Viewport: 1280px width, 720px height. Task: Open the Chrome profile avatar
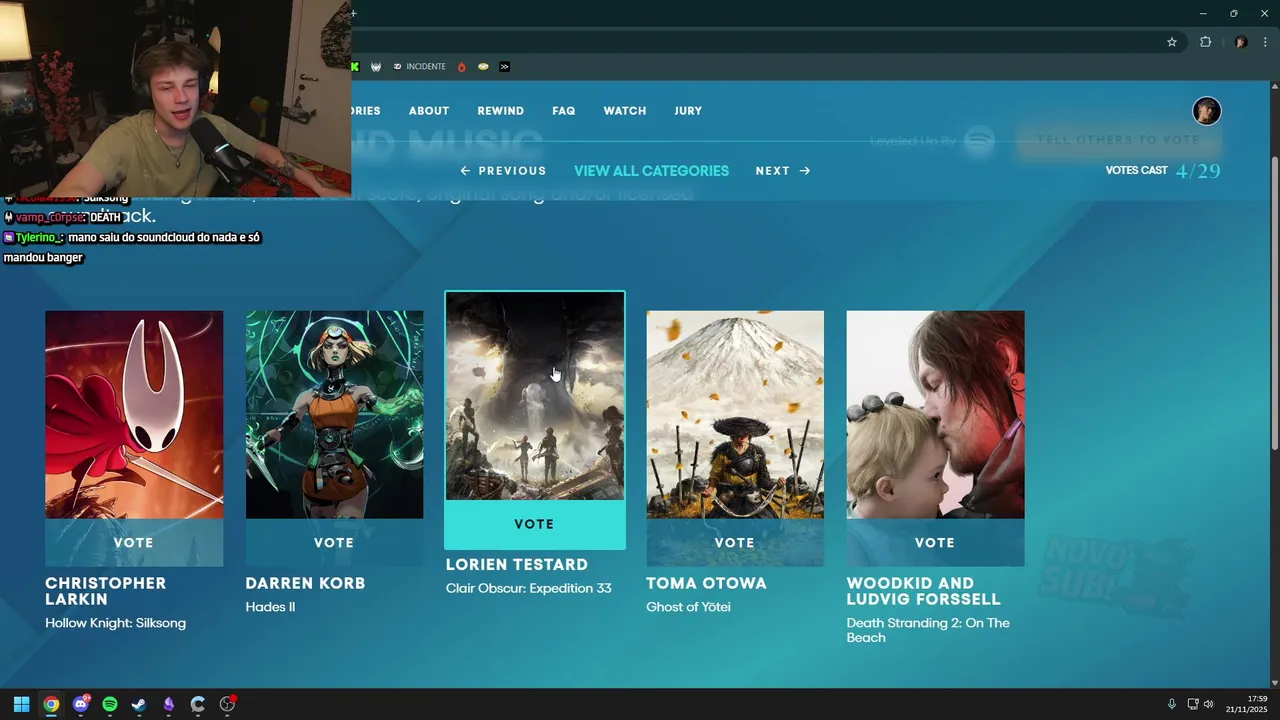coord(1241,42)
